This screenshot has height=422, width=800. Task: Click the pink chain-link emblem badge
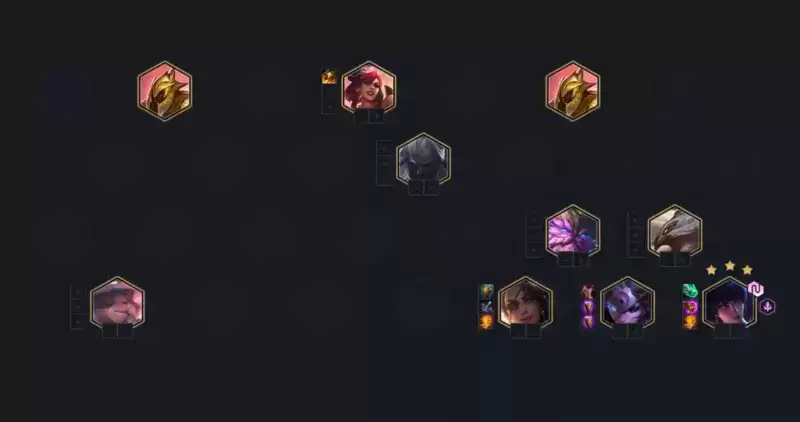pyautogui.click(x=756, y=289)
